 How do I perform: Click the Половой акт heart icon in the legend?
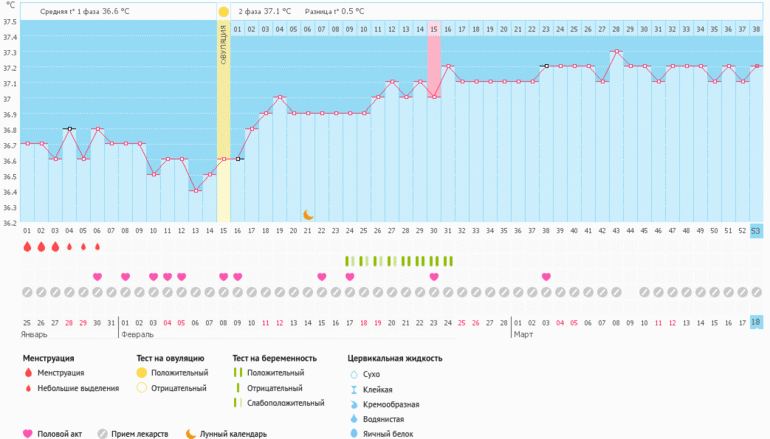pyautogui.click(x=27, y=434)
